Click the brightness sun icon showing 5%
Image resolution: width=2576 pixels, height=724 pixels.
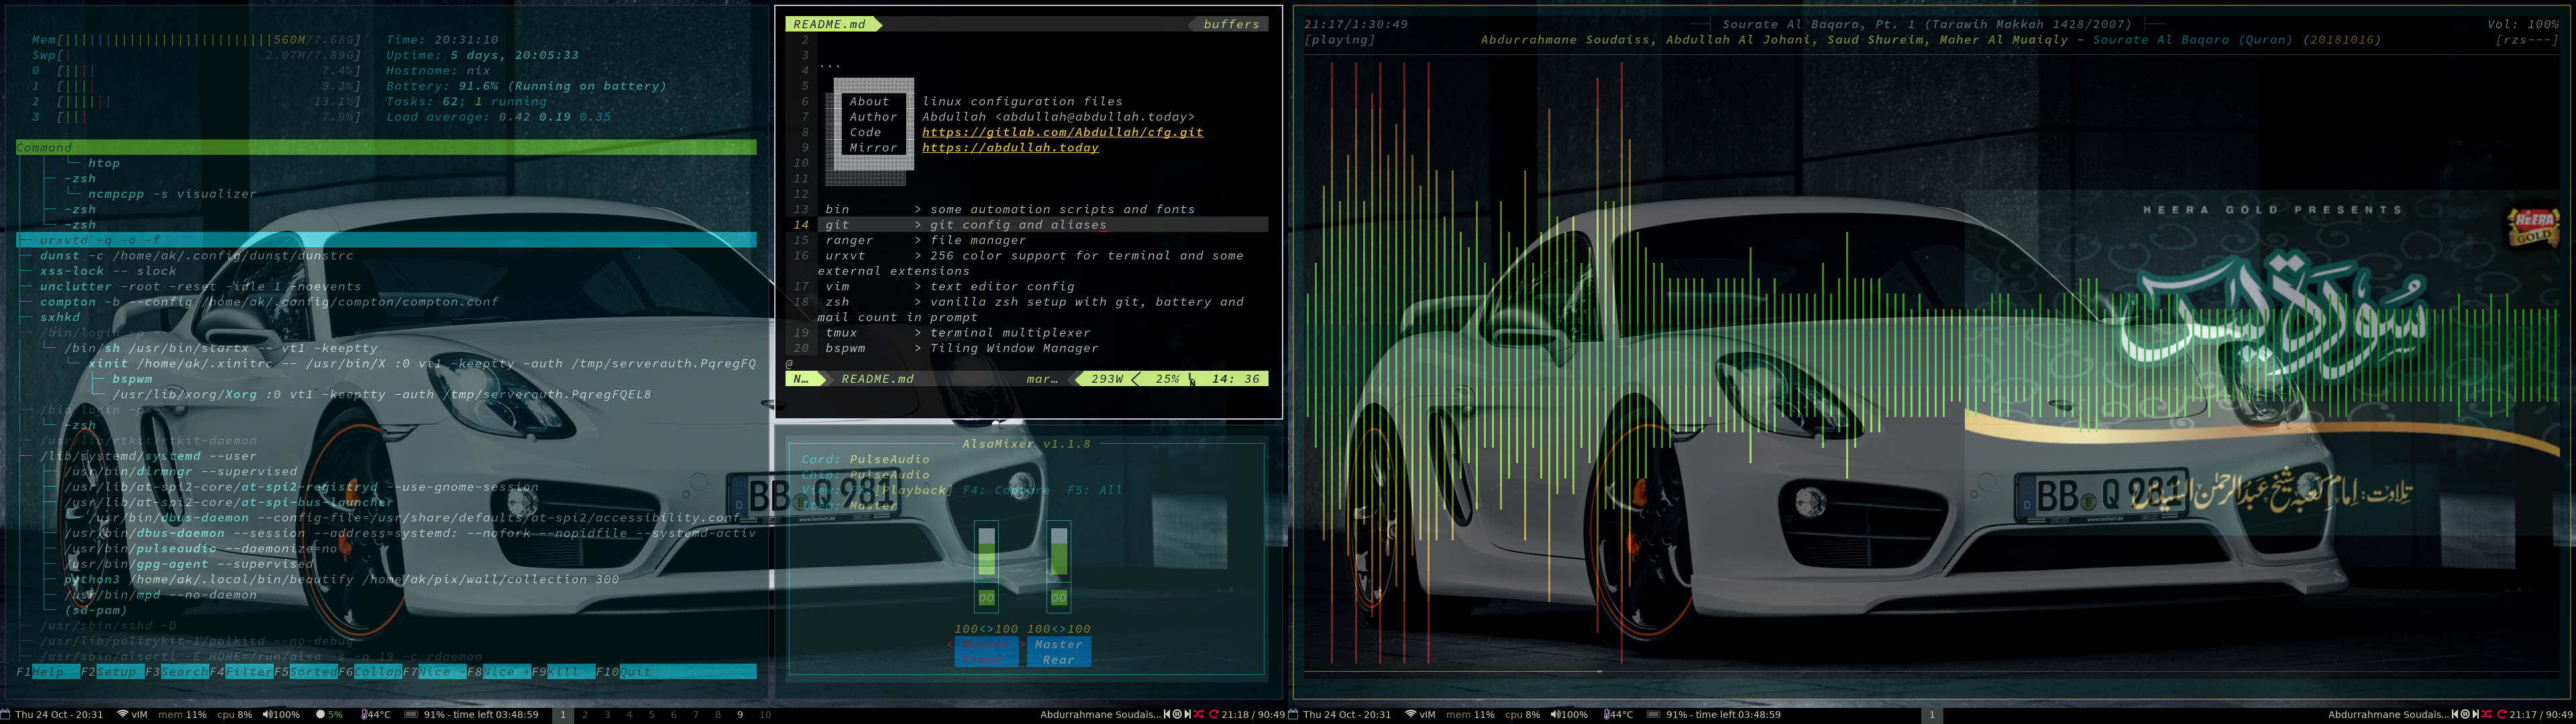point(320,715)
